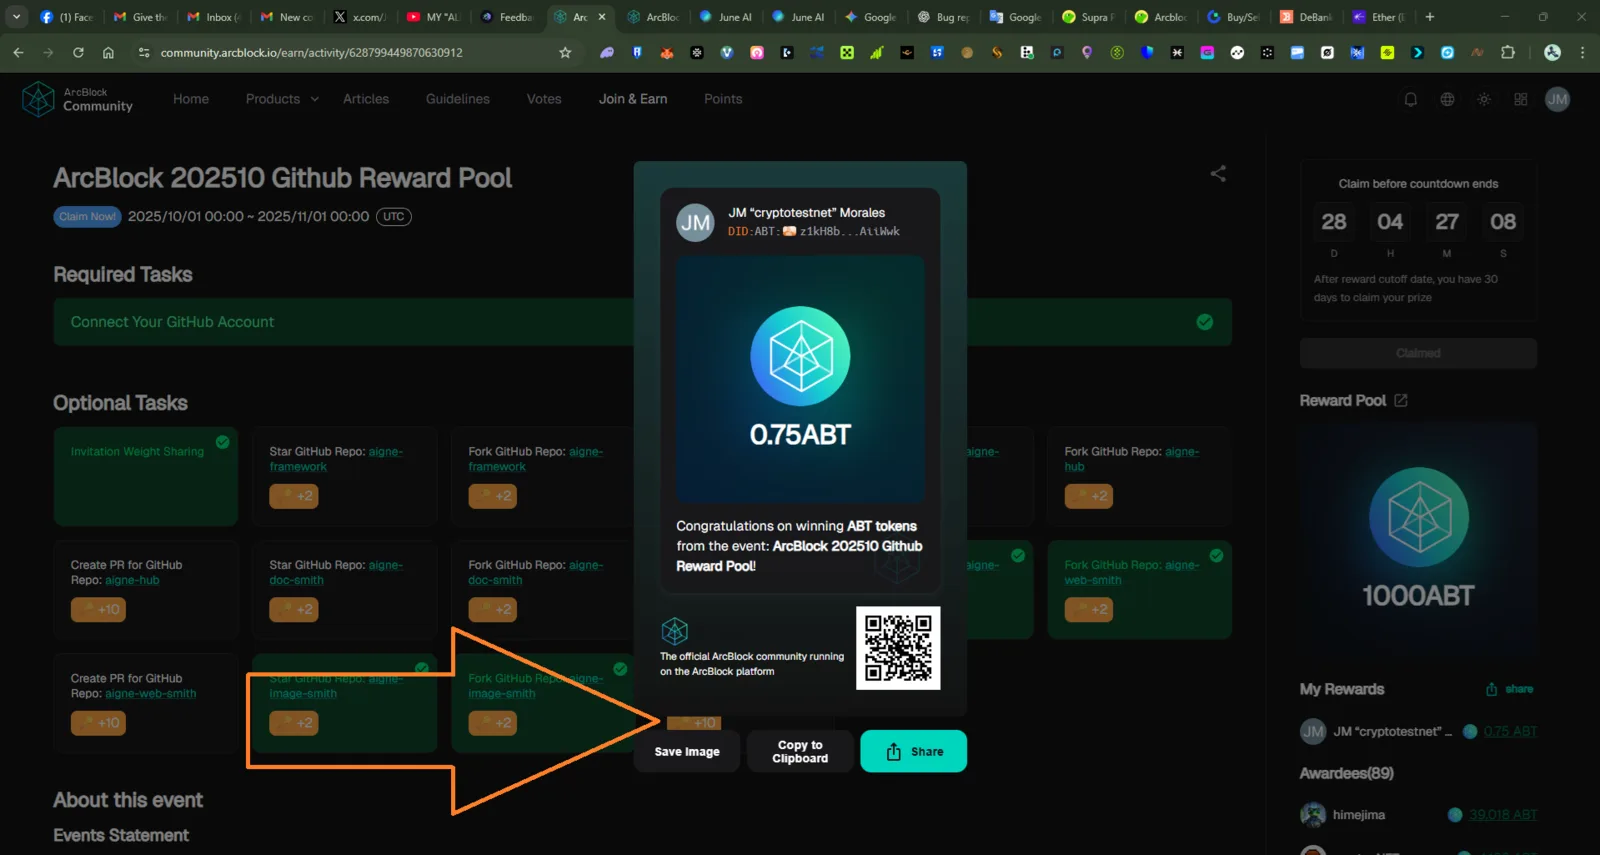
Task: Open the Votes nav item
Action: (544, 99)
